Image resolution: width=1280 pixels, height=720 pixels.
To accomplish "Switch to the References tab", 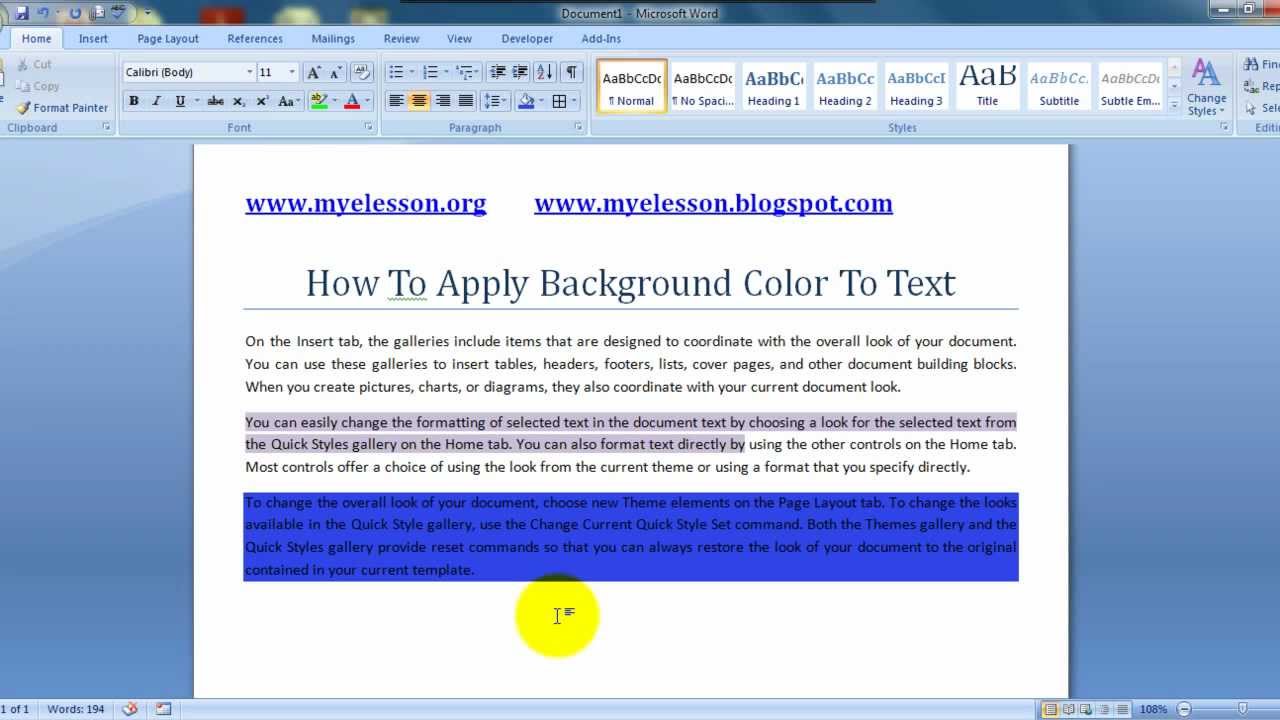I will [255, 38].
